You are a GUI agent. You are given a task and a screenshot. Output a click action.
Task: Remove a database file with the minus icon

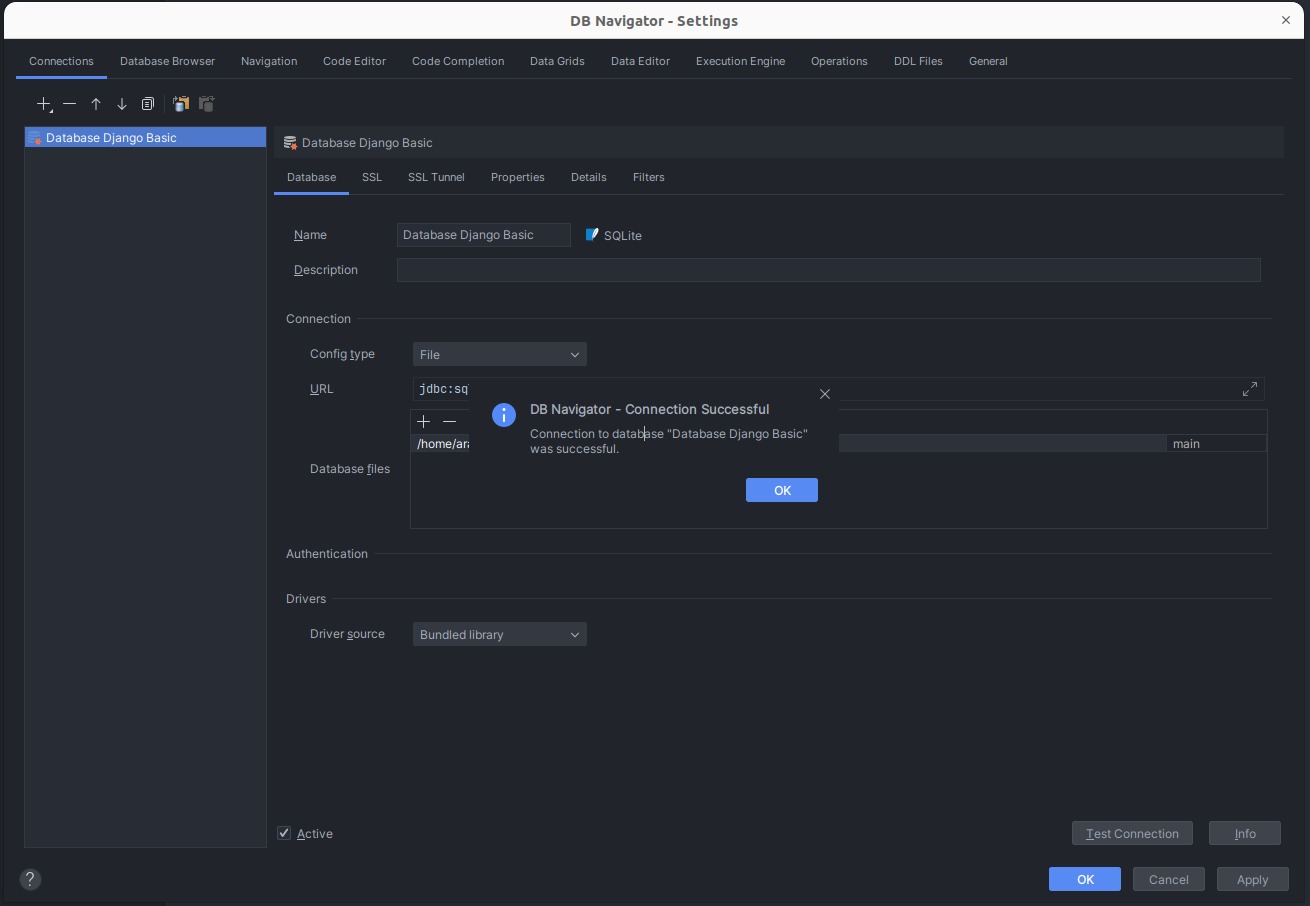coord(450,422)
